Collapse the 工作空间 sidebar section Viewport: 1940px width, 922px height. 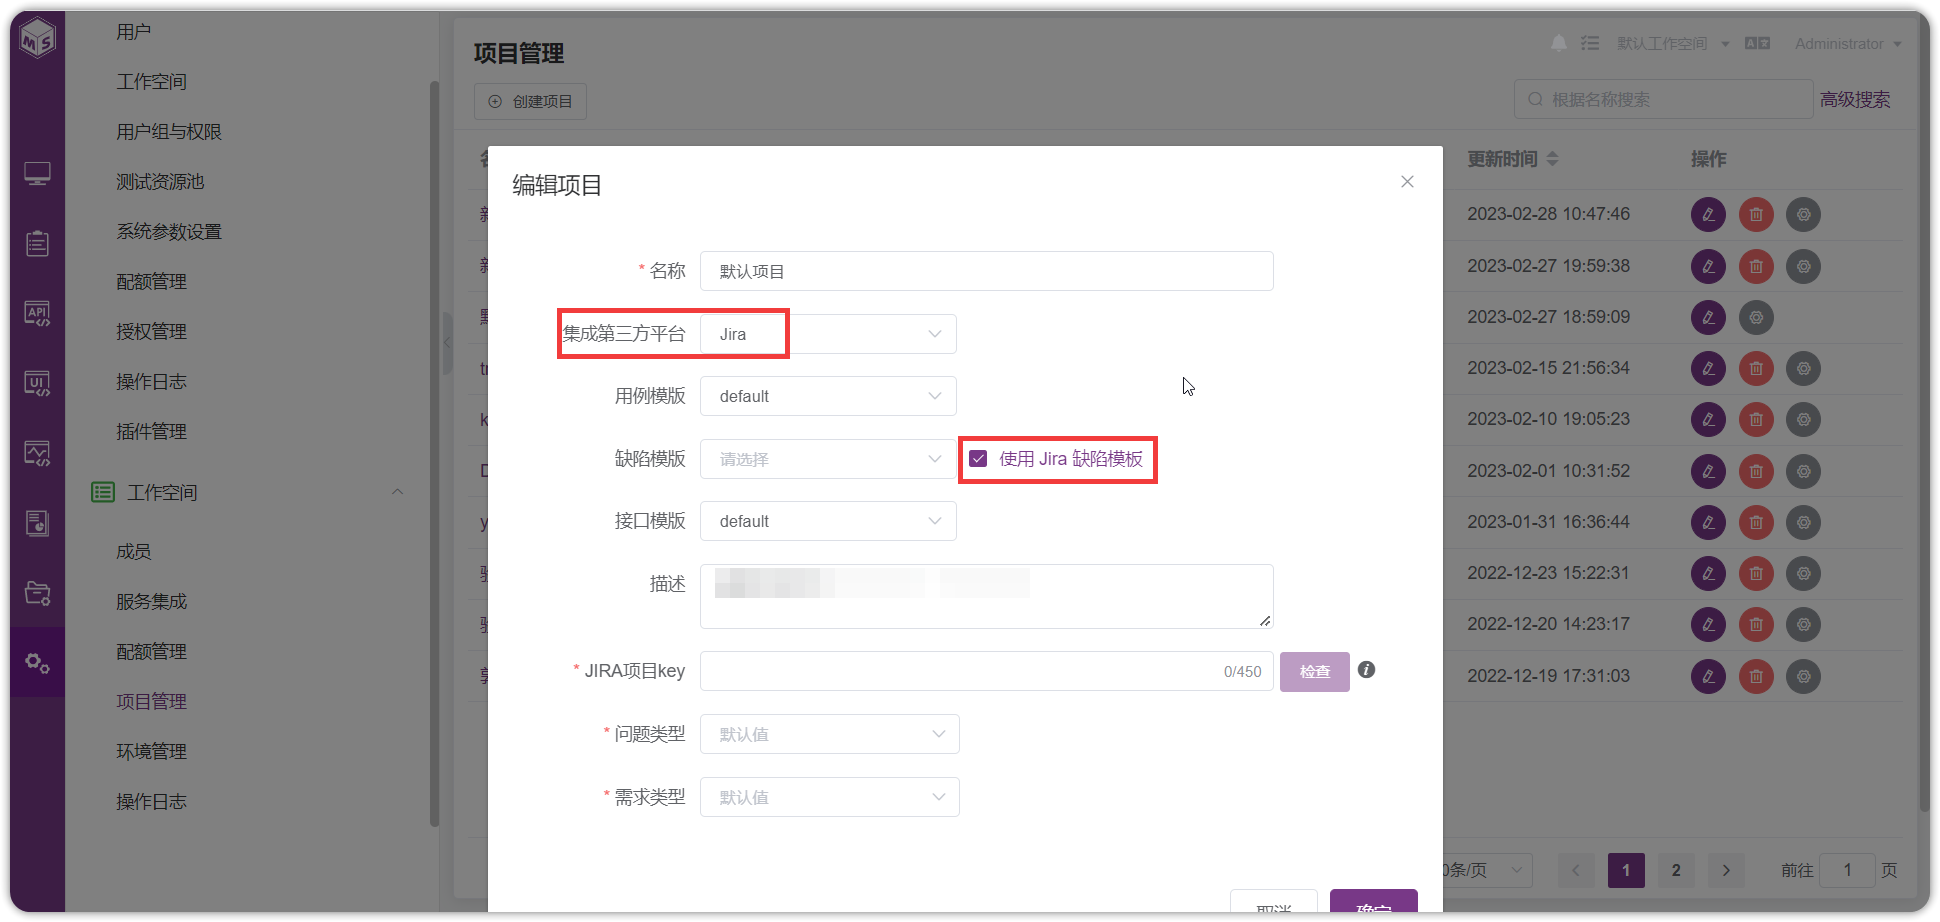pos(397,492)
